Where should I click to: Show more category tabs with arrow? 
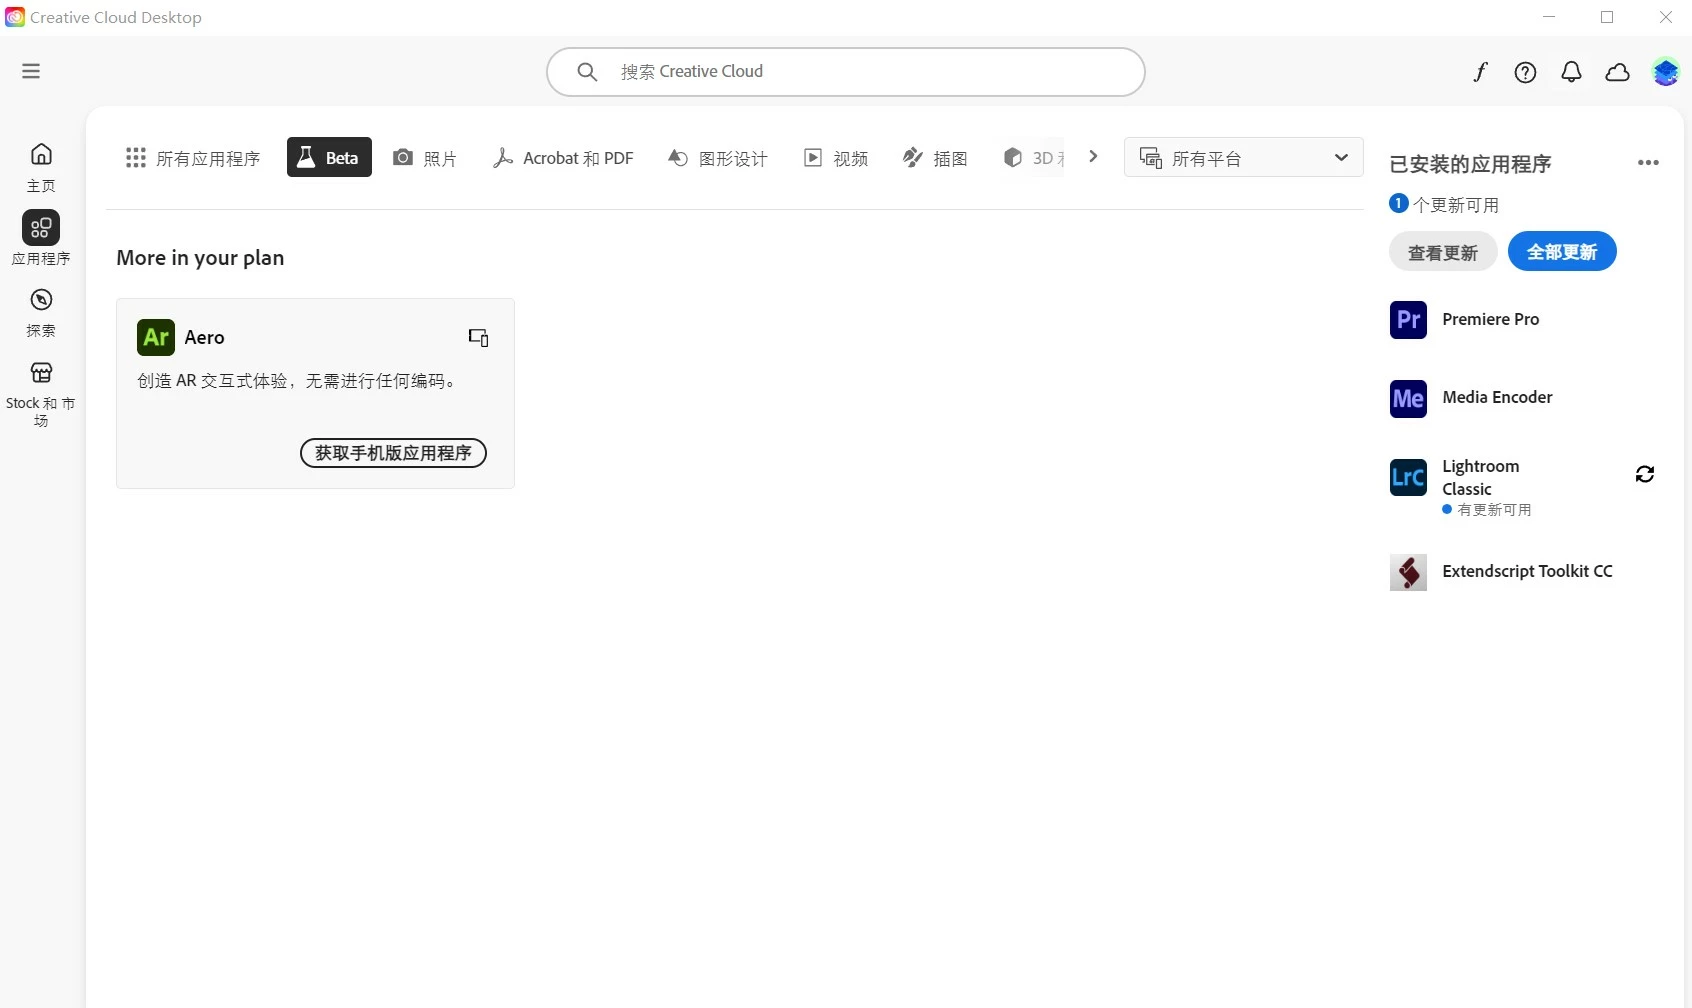(x=1093, y=156)
